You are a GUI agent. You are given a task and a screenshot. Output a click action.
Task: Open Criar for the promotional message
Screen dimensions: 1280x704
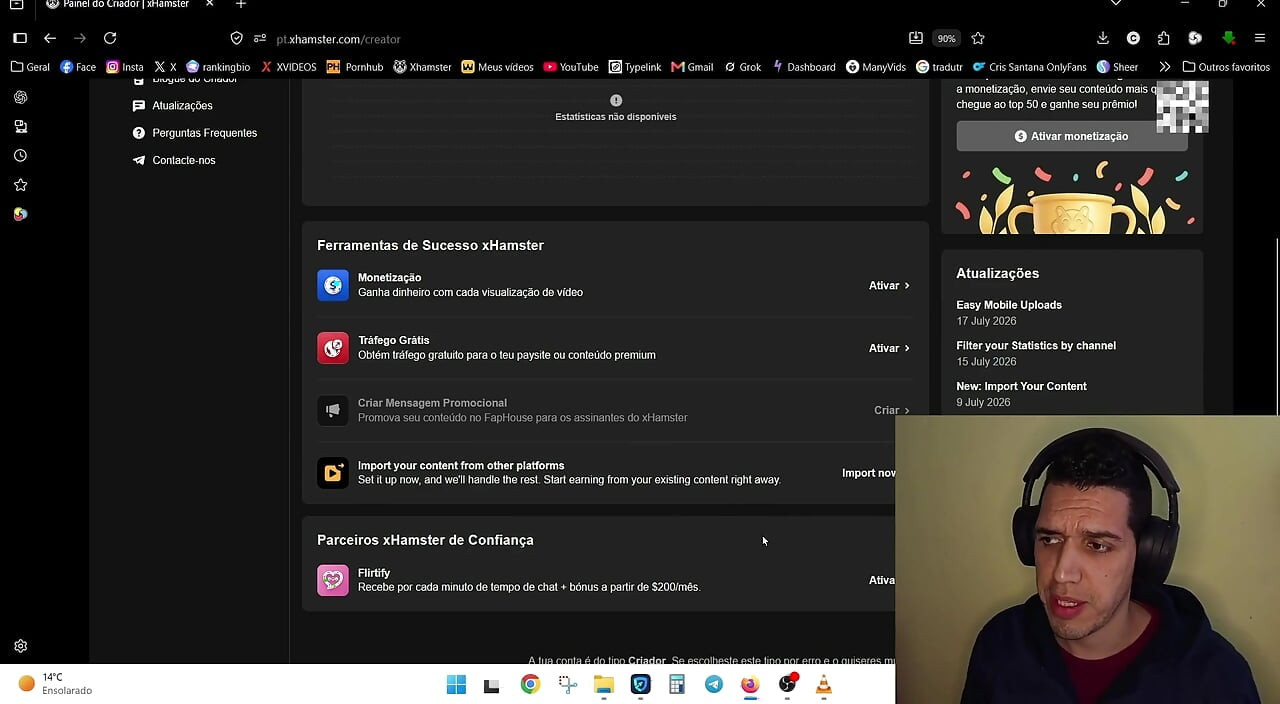[x=892, y=410]
